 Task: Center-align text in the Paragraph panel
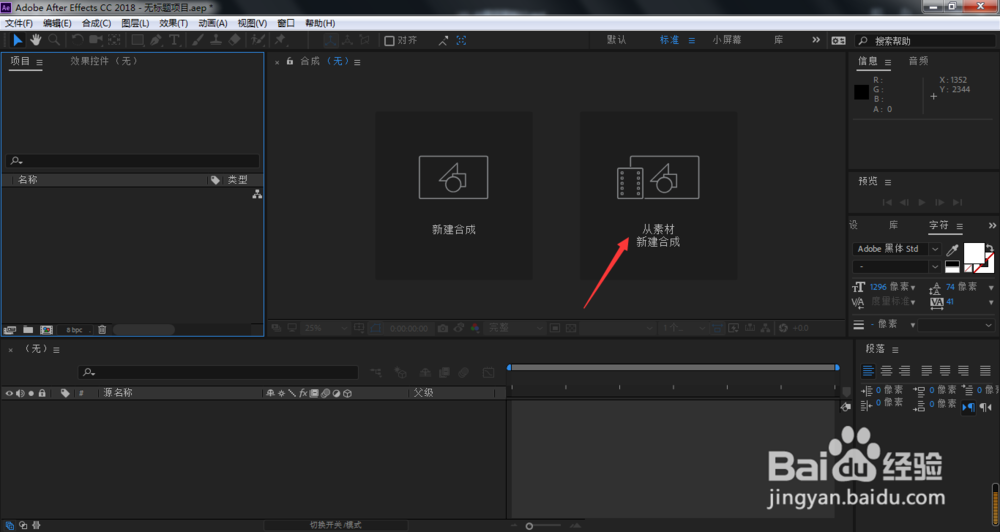pos(886,371)
